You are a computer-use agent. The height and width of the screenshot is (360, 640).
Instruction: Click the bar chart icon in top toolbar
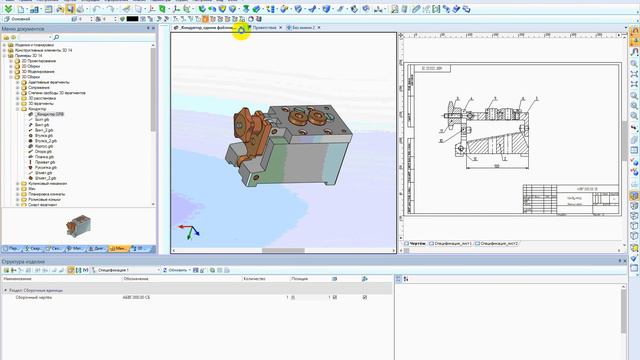coord(35,9)
